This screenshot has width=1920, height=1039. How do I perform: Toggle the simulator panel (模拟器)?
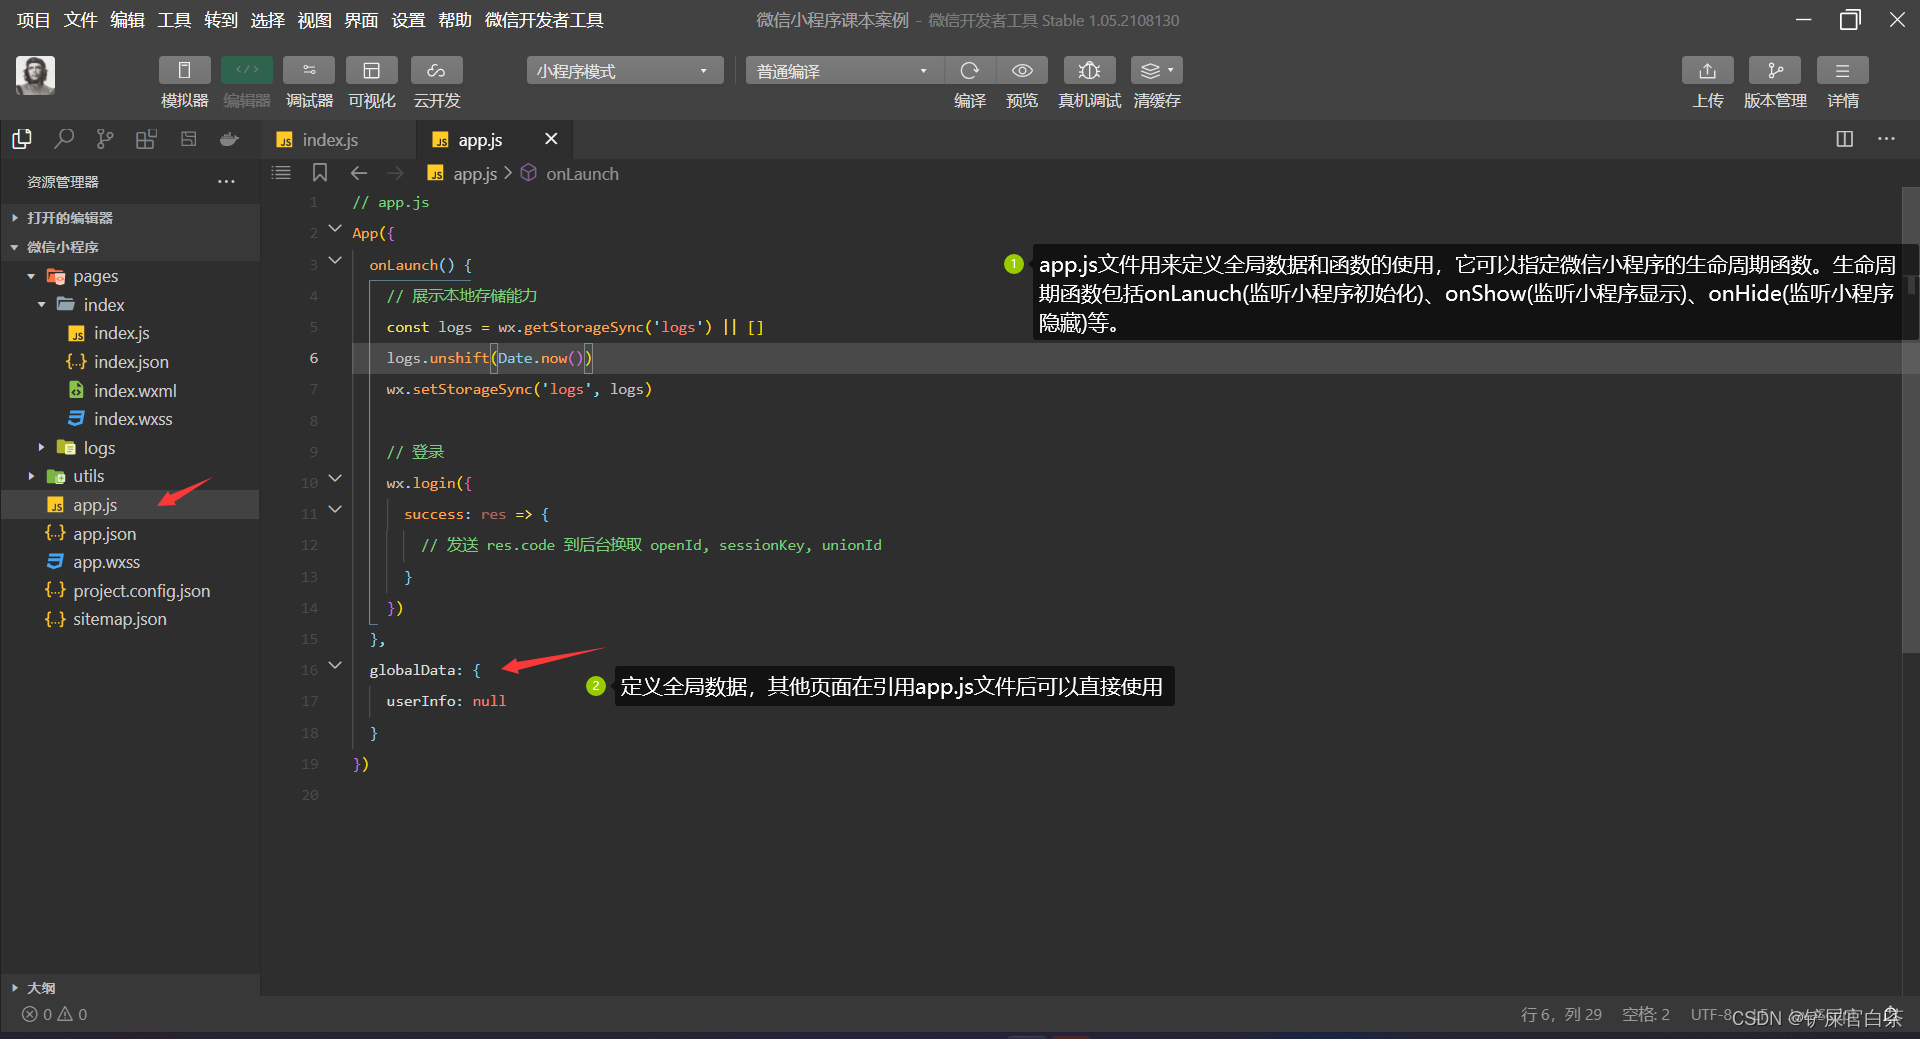pyautogui.click(x=184, y=70)
